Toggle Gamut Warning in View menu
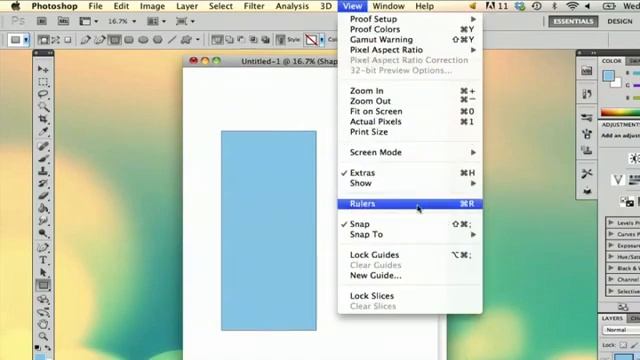This screenshot has width=640, height=360. (410, 40)
